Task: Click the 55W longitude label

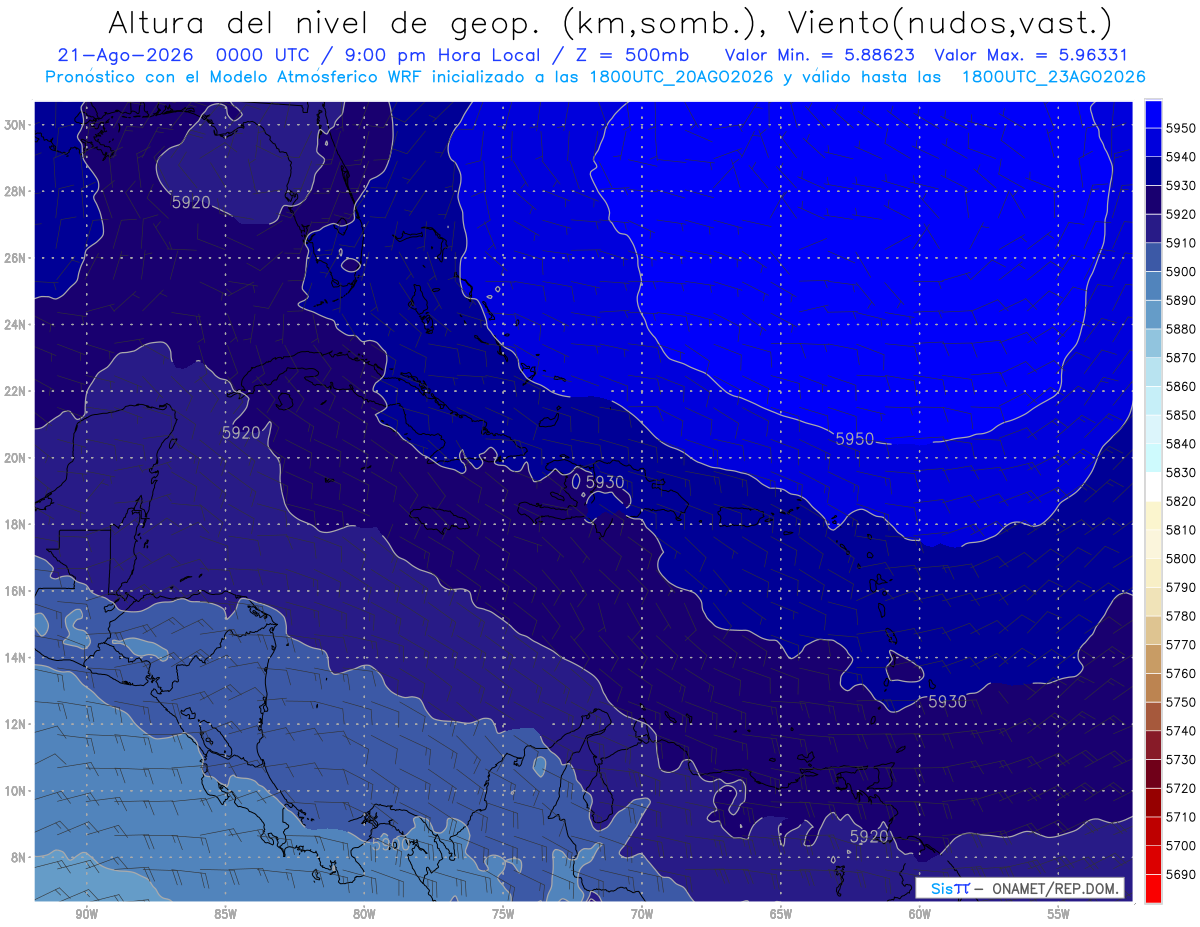Action: [1059, 914]
